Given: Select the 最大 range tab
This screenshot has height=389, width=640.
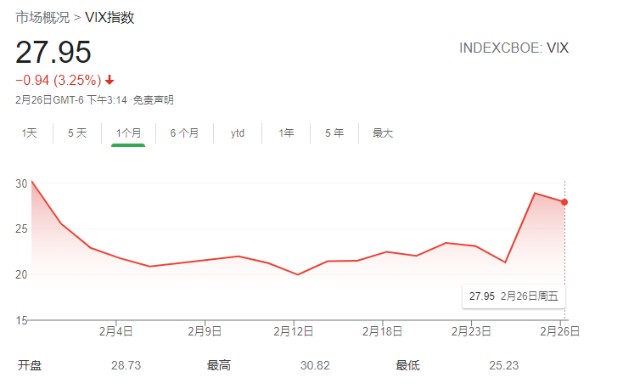Looking at the screenshot, I should [x=382, y=133].
